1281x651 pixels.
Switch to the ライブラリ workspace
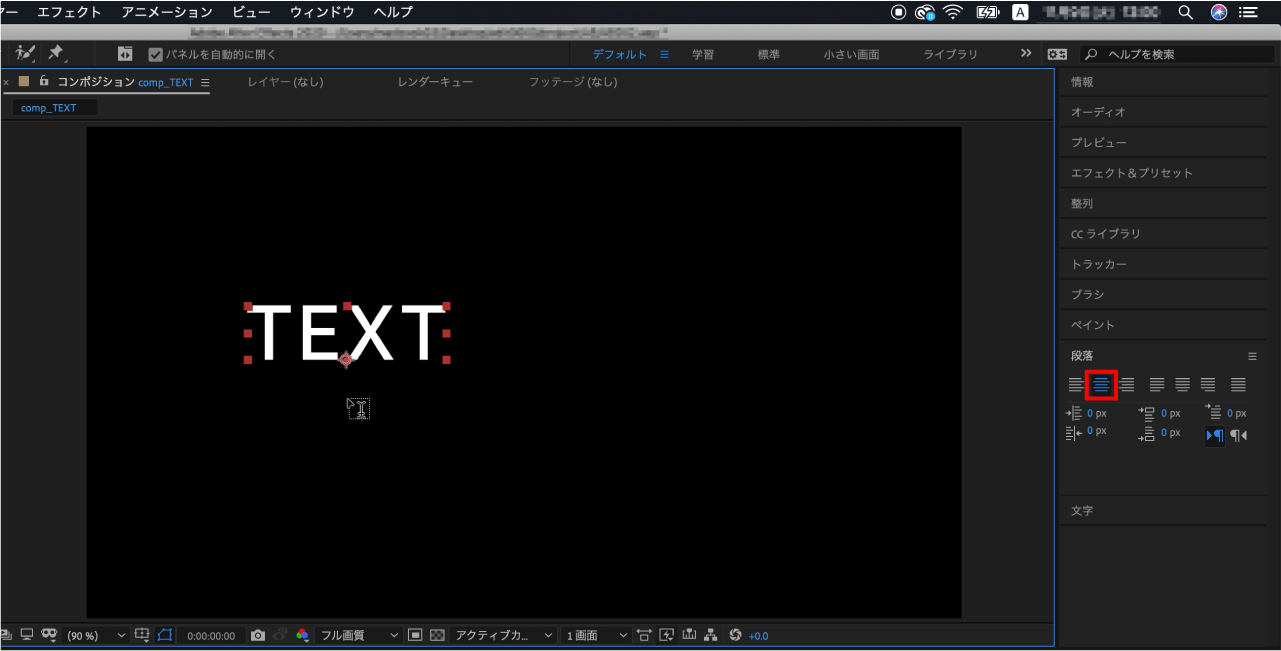pyautogui.click(x=950, y=54)
